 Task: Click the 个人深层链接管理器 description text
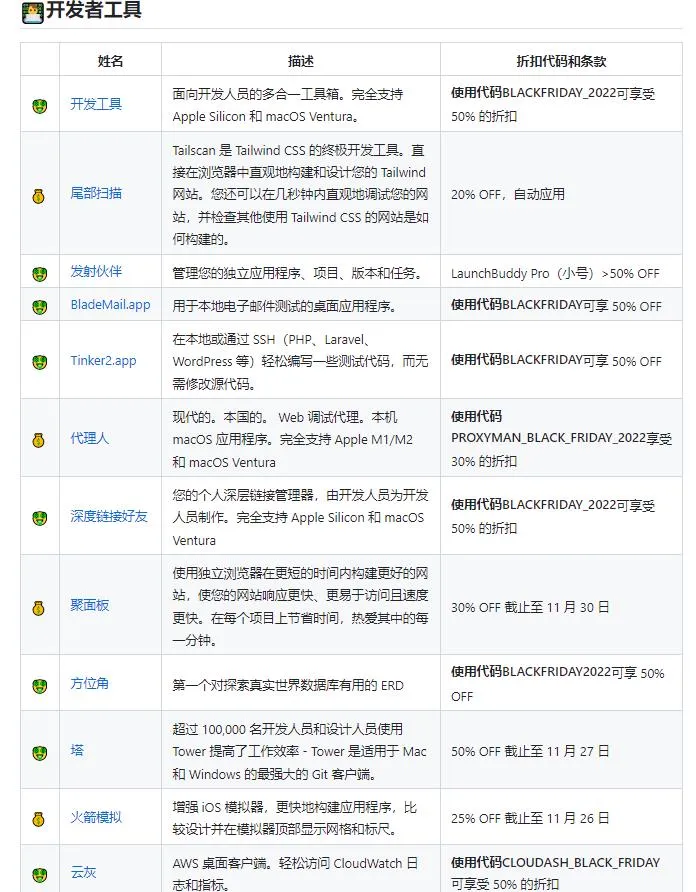[x=300, y=518]
